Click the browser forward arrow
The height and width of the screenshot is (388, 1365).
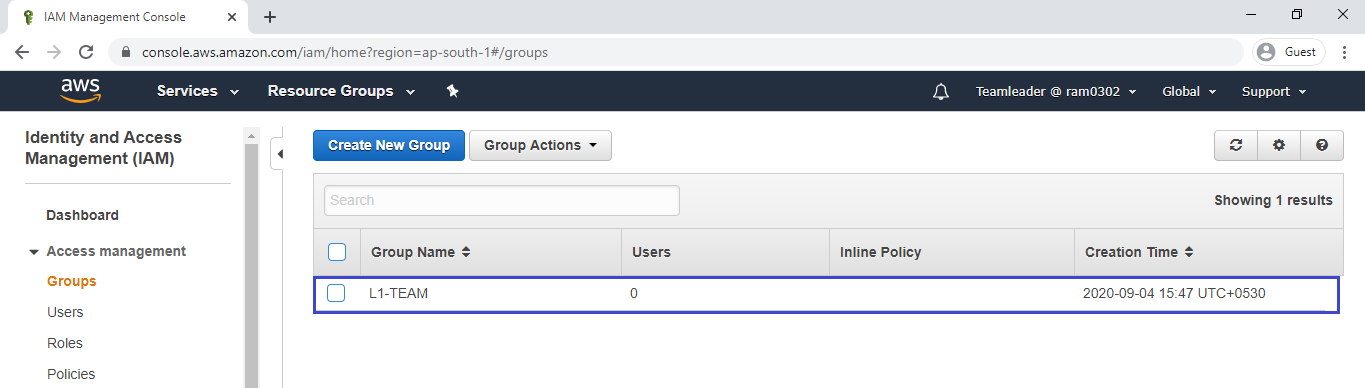coord(54,52)
